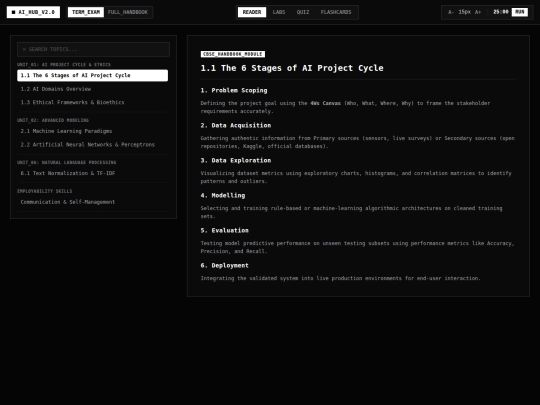This screenshot has height=405, width=540.
Task: Start the timer with RUN button
Action: (x=520, y=12)
